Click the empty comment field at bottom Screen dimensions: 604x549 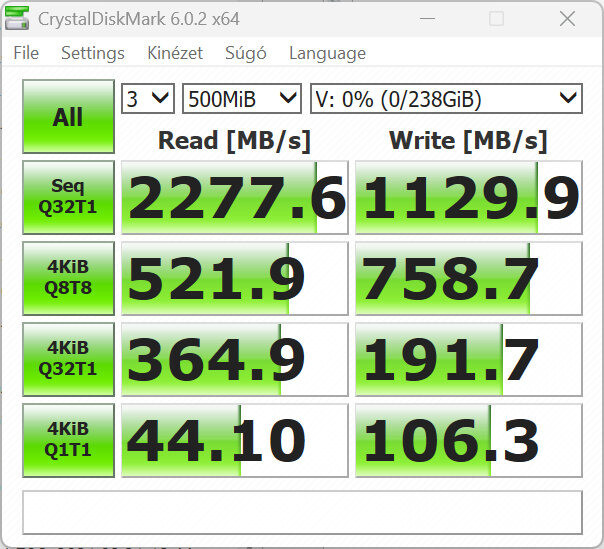pyautogui.click(x=302, y=512)
